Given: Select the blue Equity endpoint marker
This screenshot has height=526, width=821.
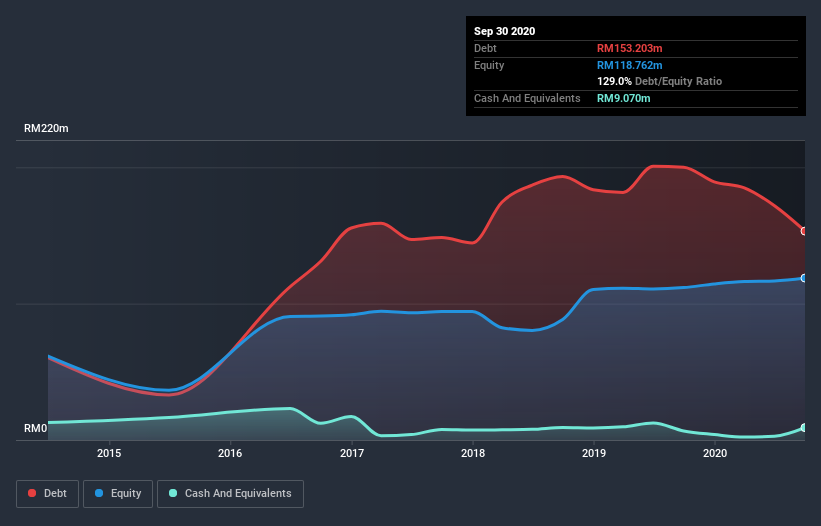Looking at the screenshot, I should pos(804,278).
